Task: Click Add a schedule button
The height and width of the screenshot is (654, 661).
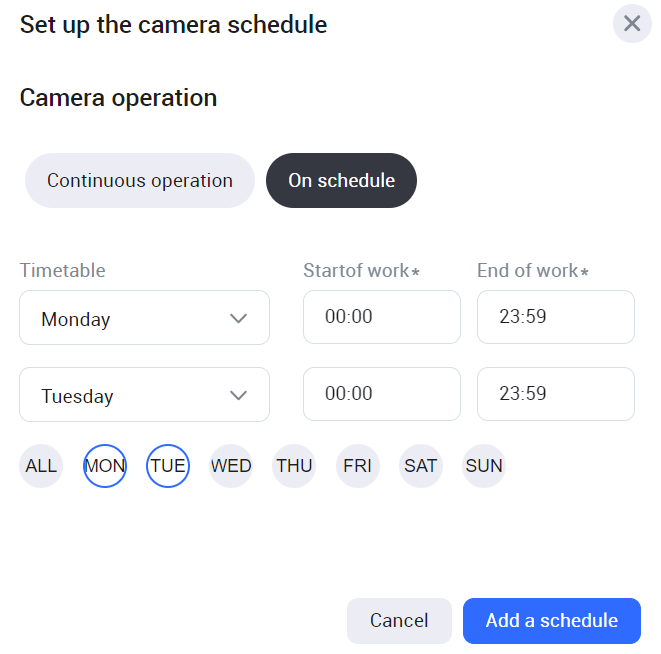Action: click(552, 621)
